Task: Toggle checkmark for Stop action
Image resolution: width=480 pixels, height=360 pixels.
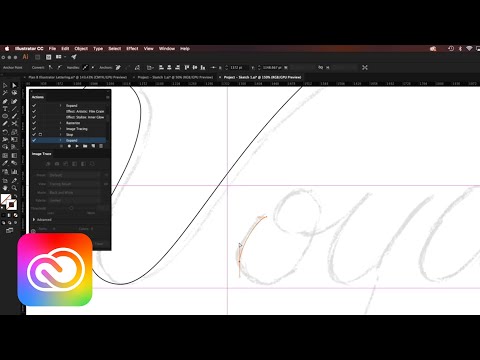Action: pyautogui.click(x=34, y=134)
